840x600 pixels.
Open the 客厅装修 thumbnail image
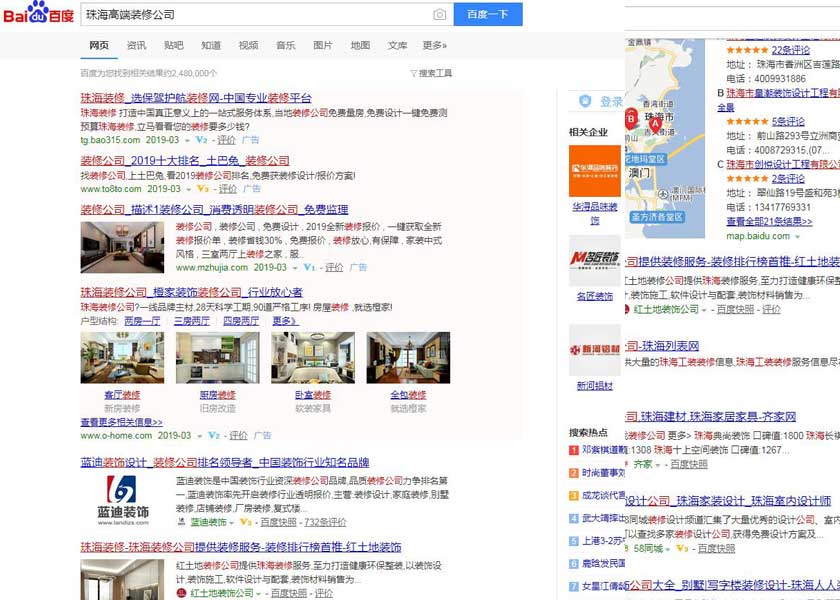click(x=123, y=357)
